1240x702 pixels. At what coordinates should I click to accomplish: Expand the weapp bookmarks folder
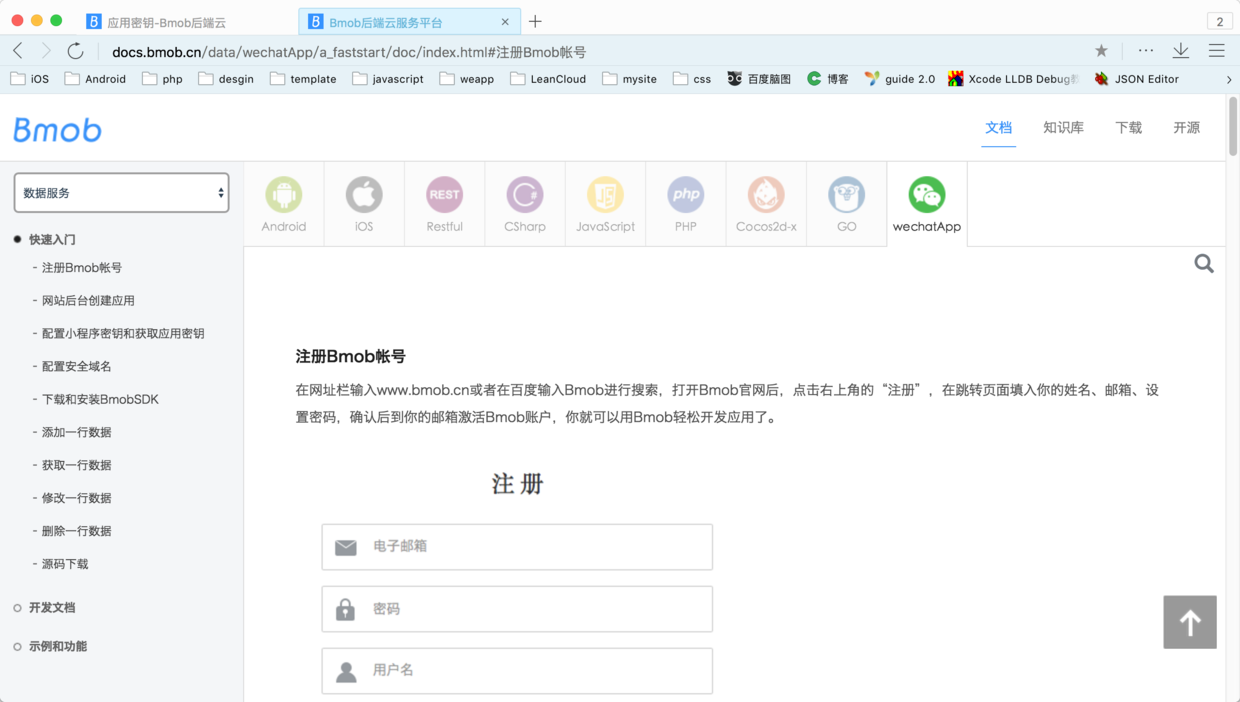(467, 79)
